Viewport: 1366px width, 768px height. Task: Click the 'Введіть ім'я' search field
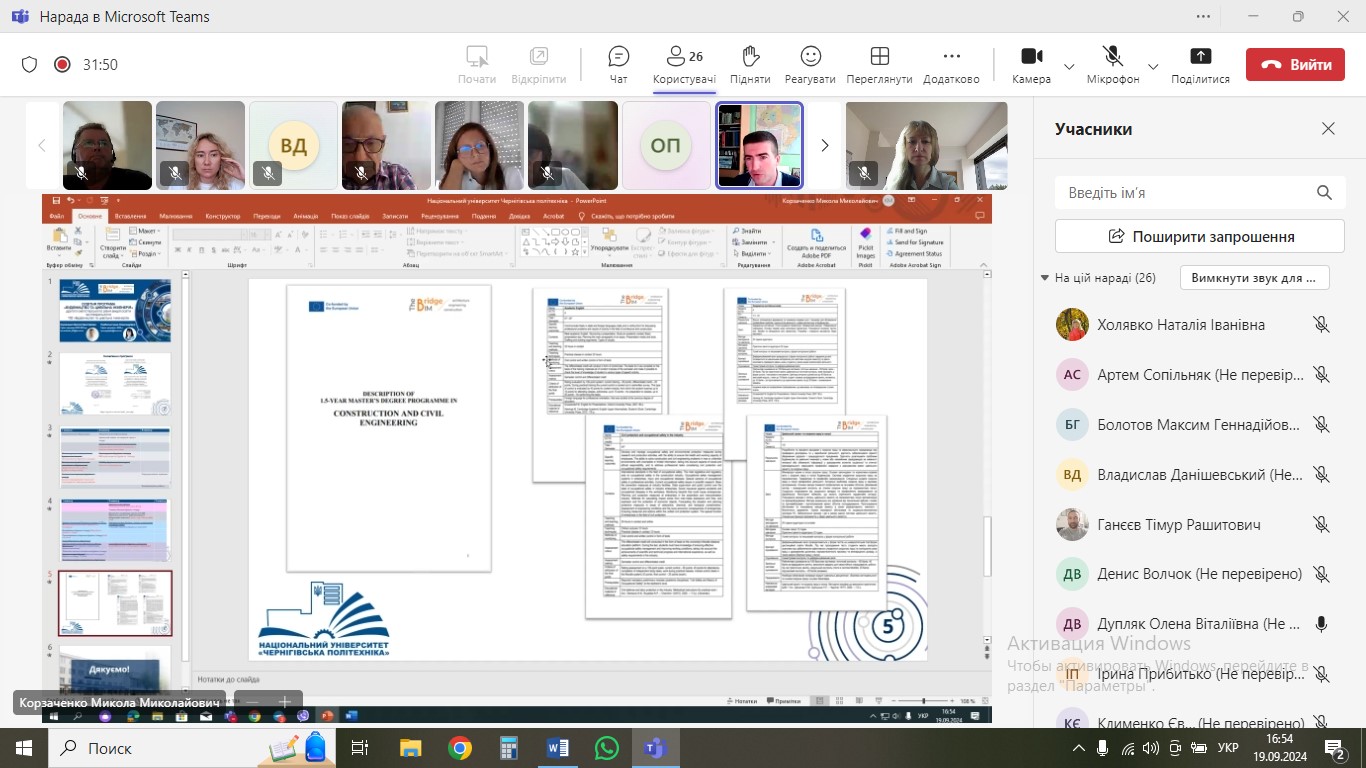(x=1185, y=193)
